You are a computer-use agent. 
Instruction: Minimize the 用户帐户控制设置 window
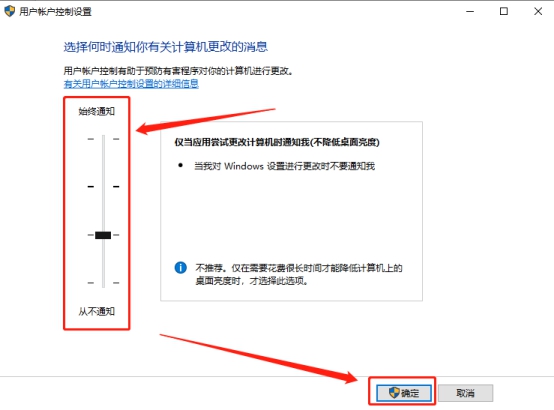470,11
